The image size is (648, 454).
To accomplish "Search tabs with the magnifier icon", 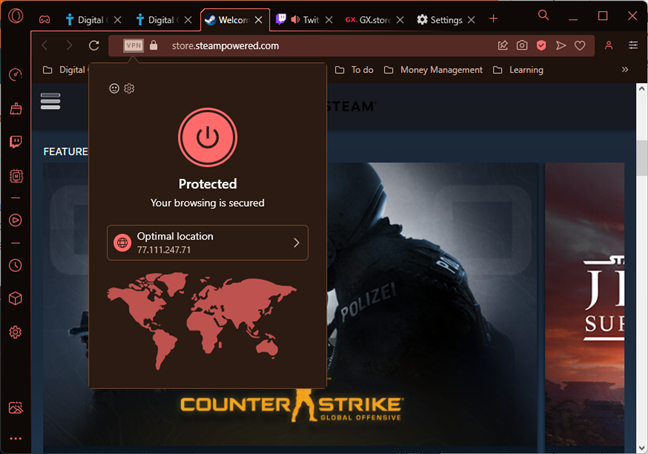I will [543, 16].
